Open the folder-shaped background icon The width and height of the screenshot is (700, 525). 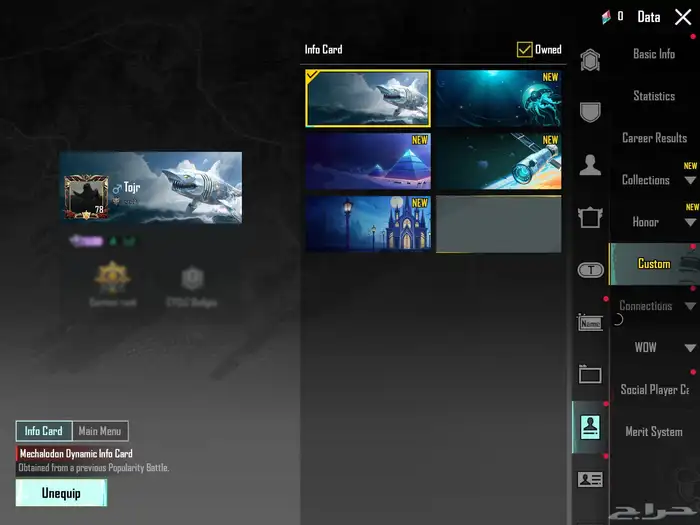click(590, 375)
